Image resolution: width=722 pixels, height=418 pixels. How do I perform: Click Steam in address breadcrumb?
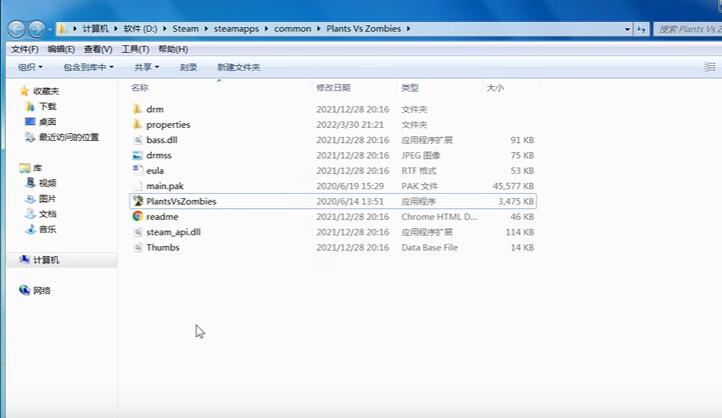[186, 29]
